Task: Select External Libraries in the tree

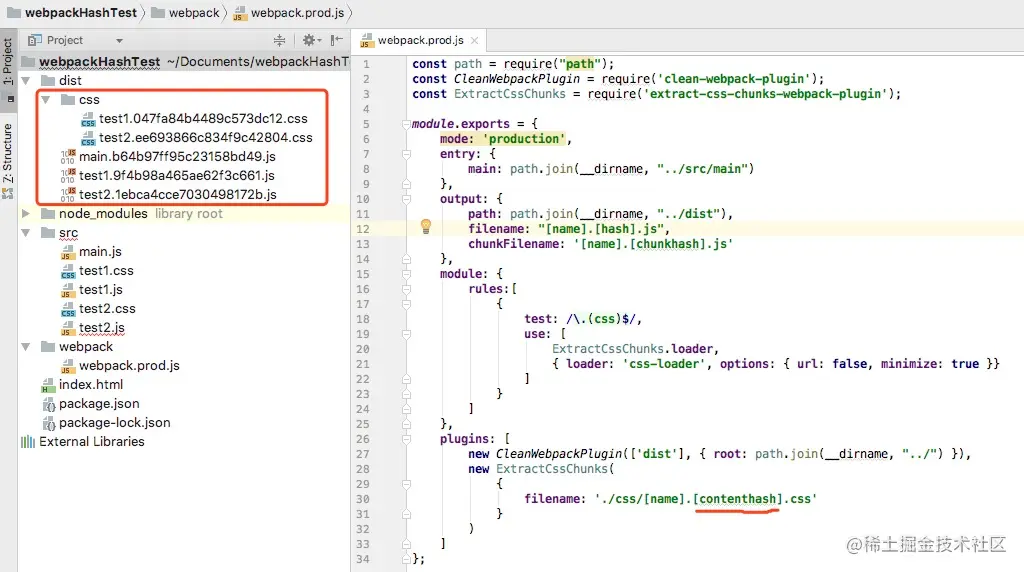Action: 91,442
